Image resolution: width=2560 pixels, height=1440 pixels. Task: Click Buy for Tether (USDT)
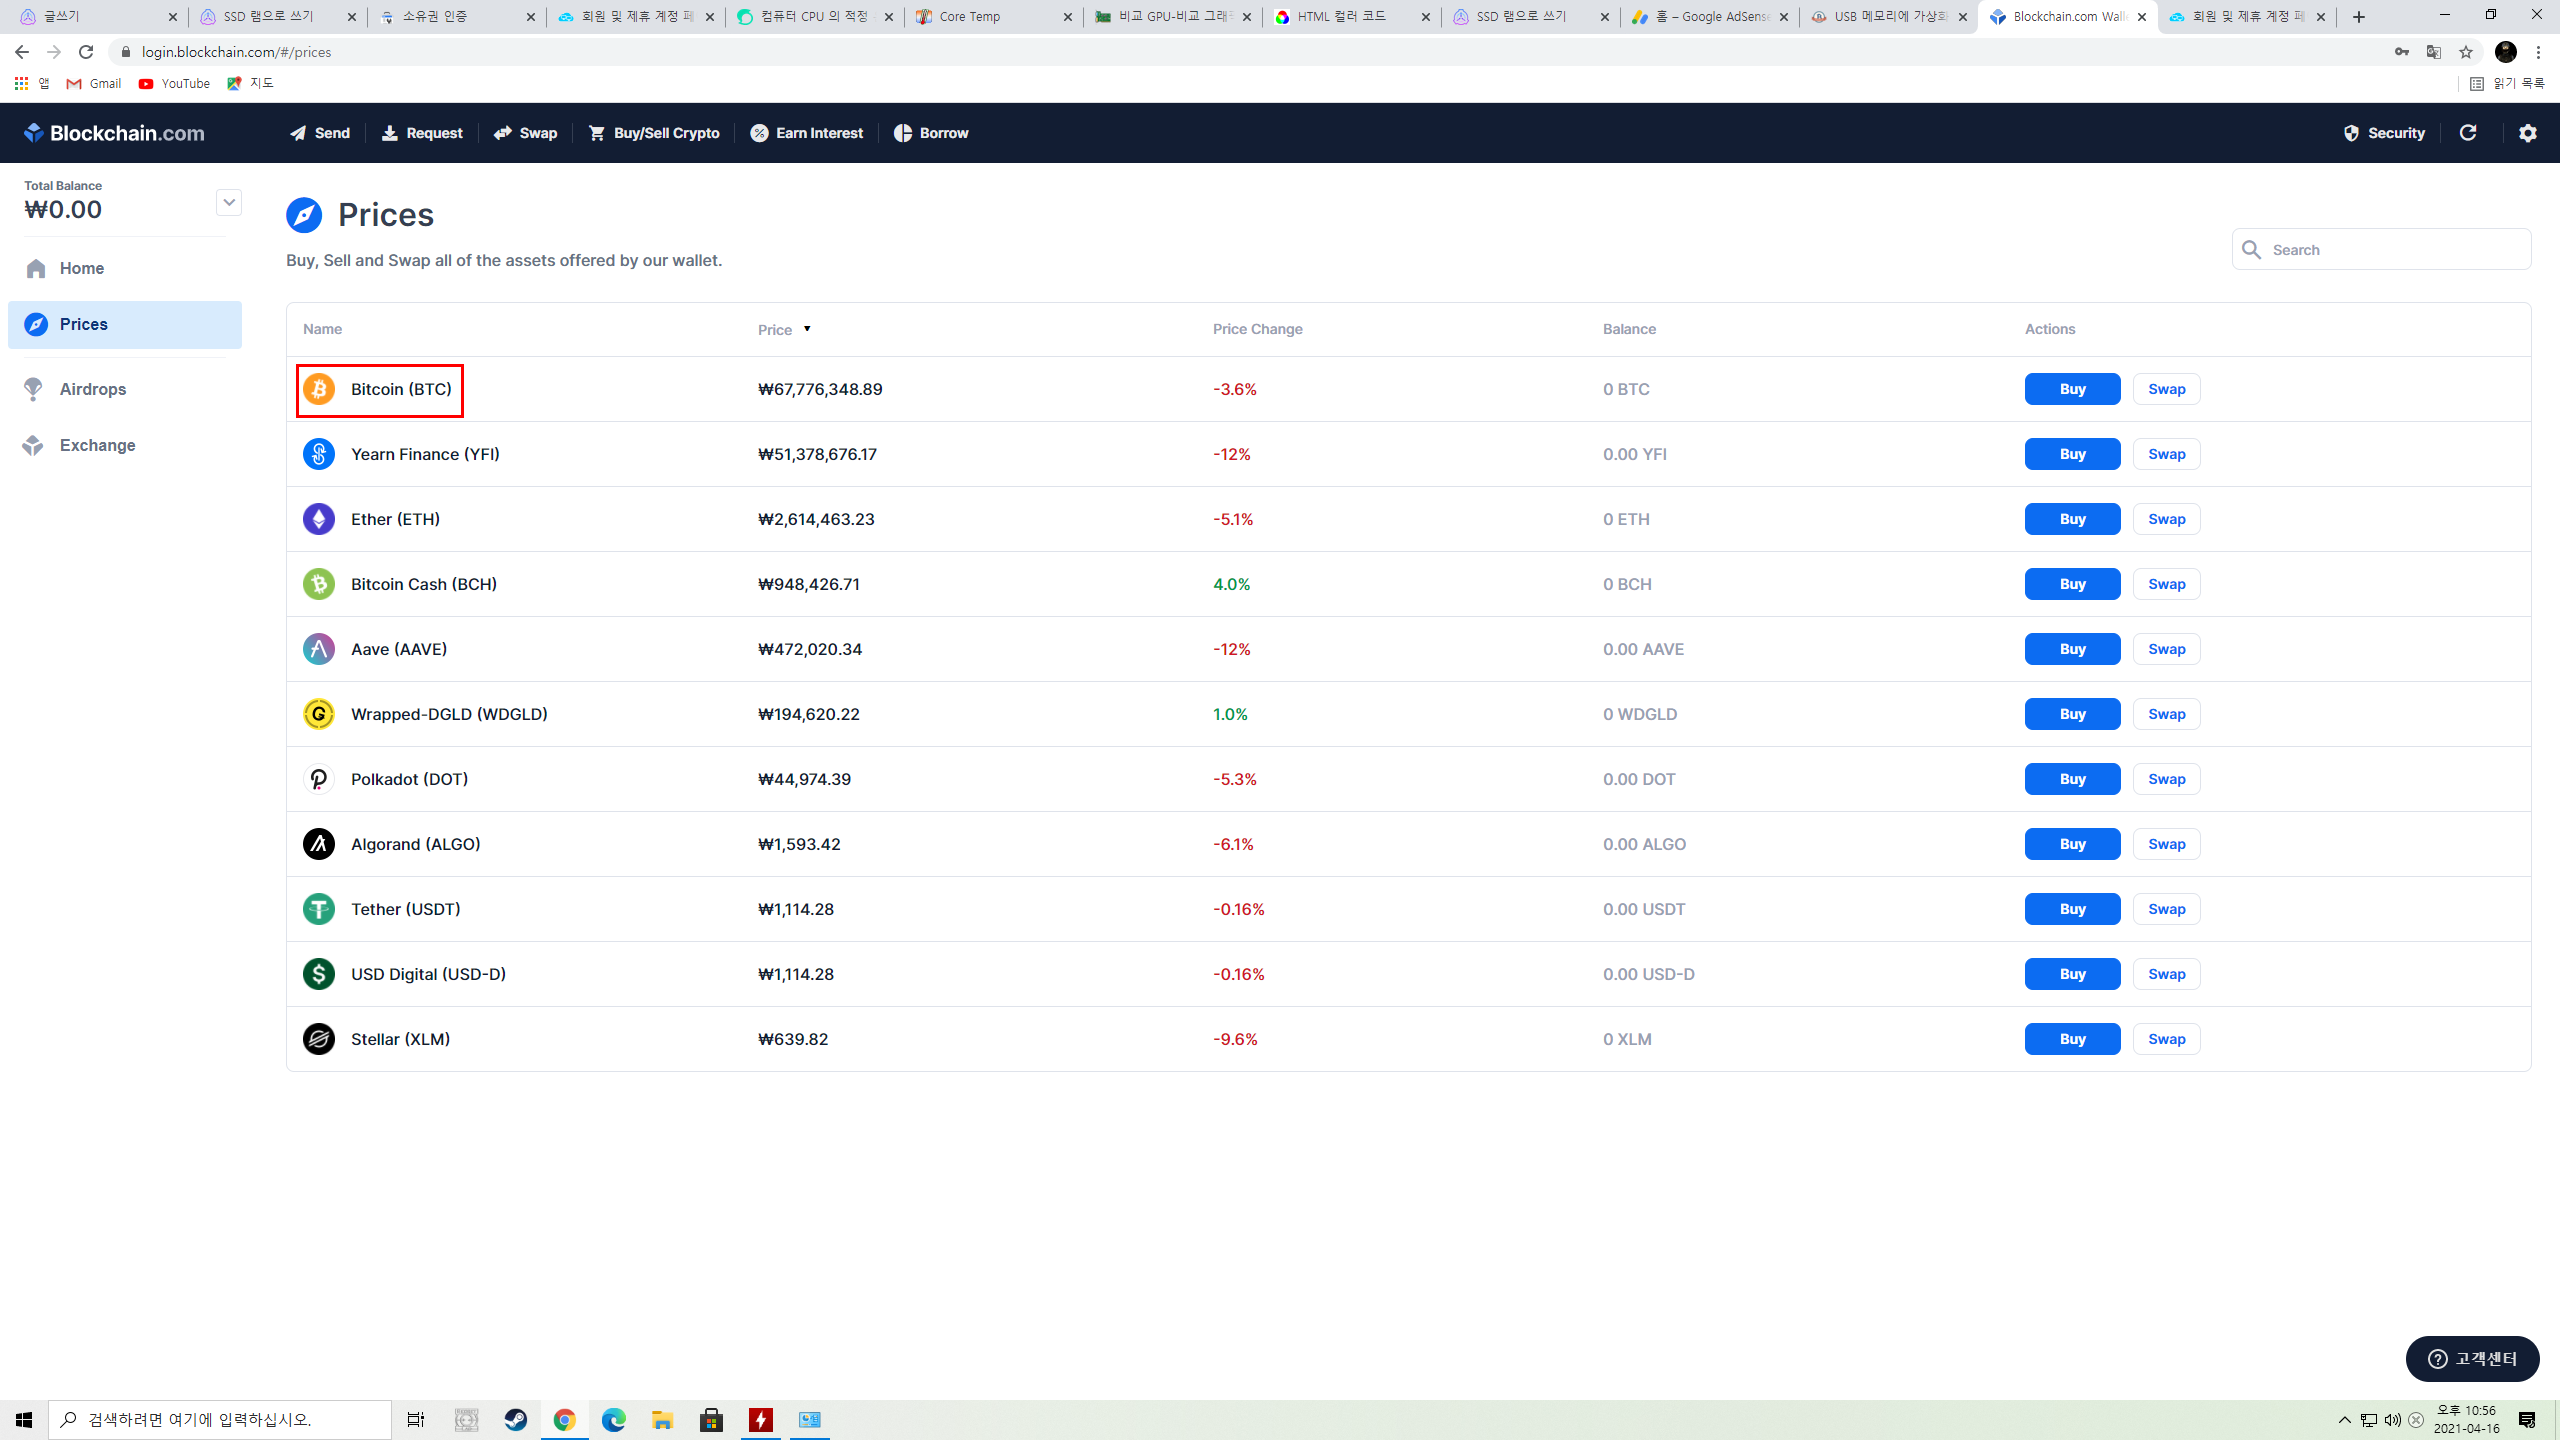pyautogui.click(x=2072, y=909)
